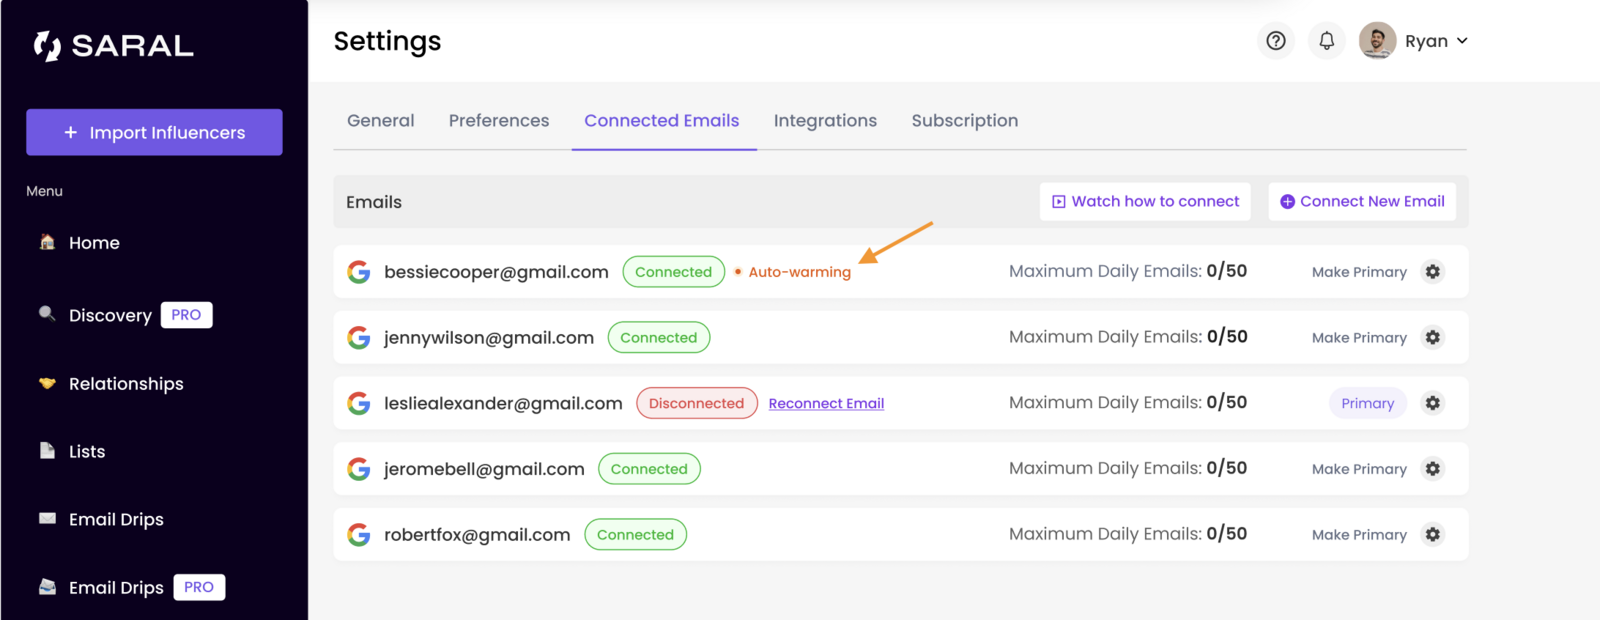Click the SARAL logo in sidebar

point(113,46)
